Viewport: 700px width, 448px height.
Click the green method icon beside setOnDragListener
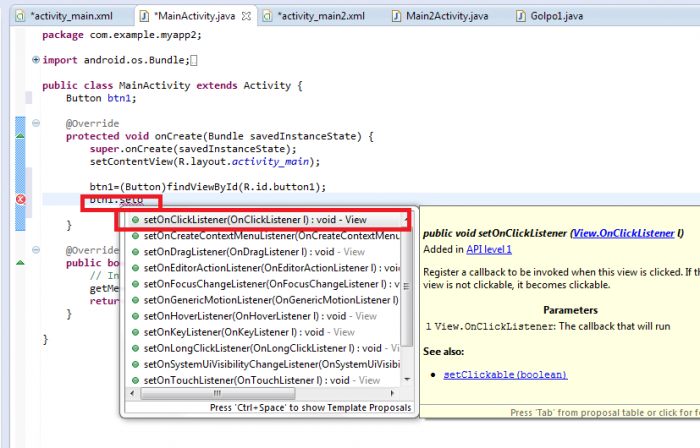pos(135,252)
